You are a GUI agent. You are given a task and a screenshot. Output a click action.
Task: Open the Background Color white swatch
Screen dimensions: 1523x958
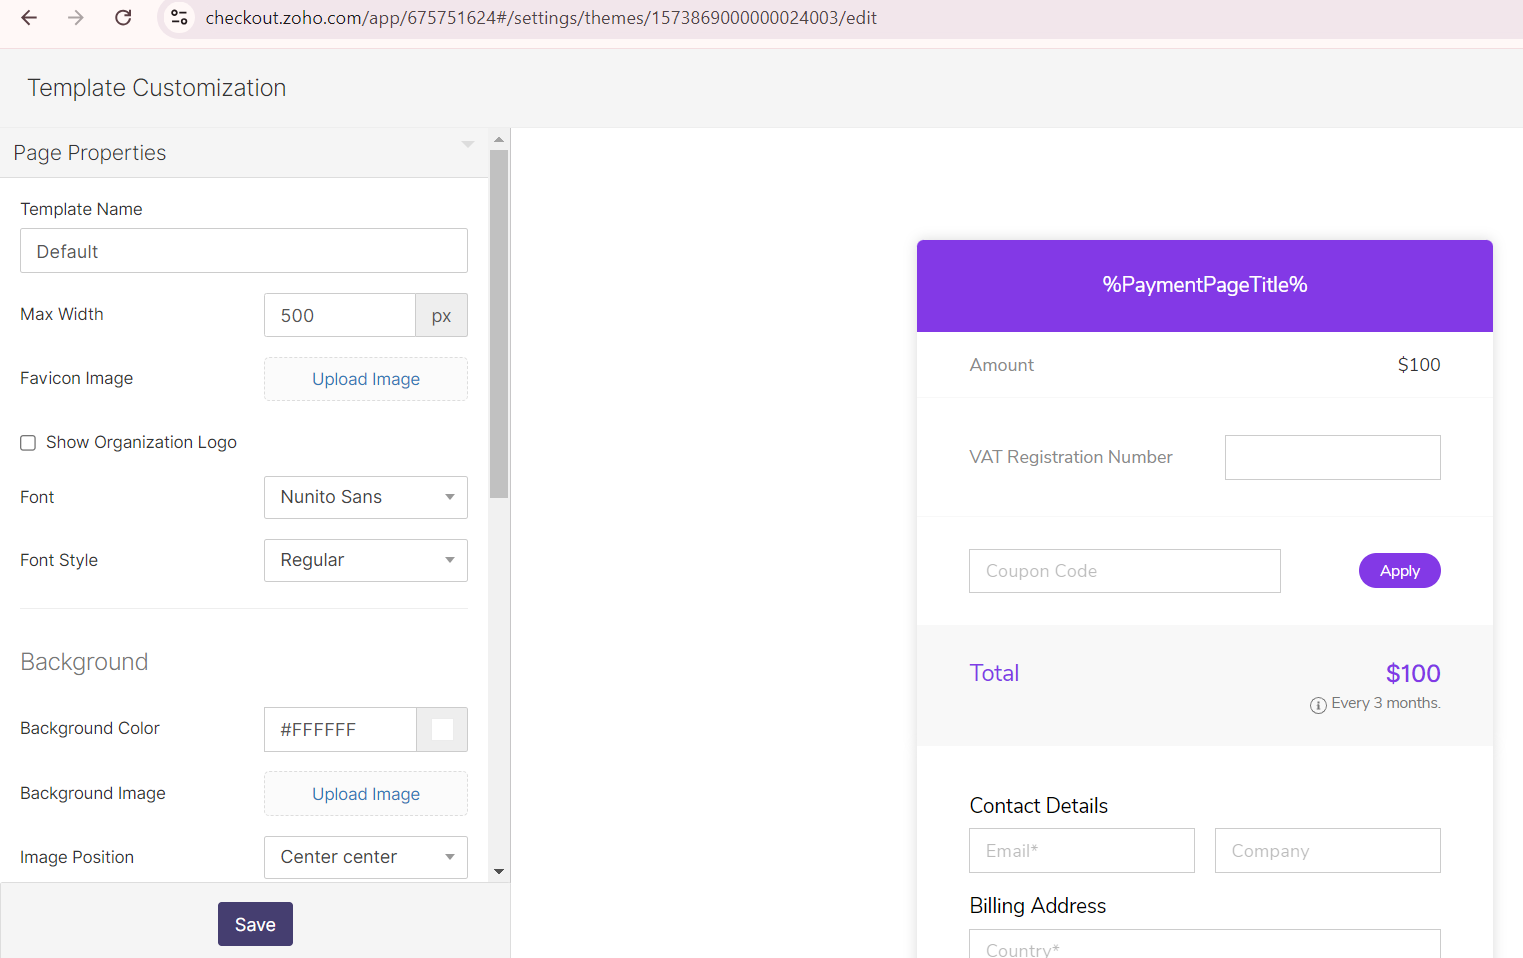(442, 730)
